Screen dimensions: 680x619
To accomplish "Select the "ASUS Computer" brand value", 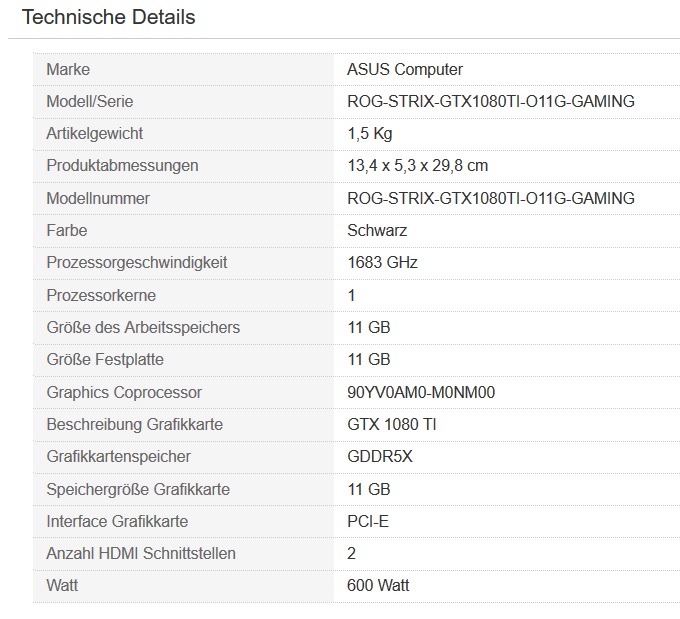I will tap(404, 69).
